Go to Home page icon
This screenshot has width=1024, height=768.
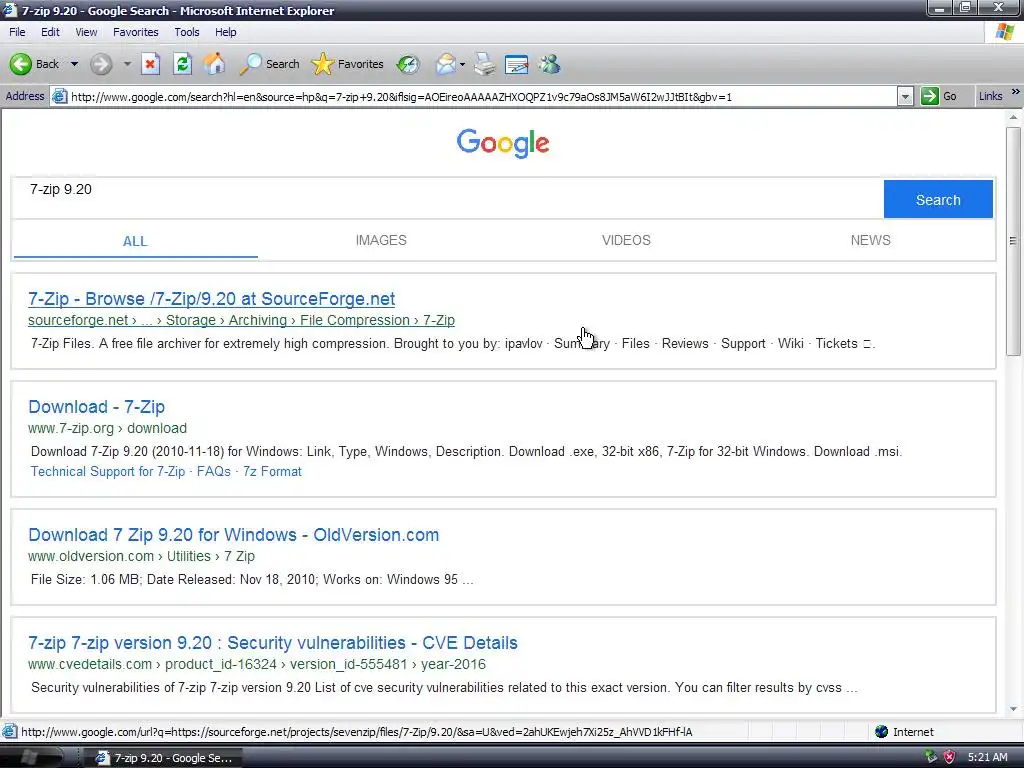pyautogui.click(x=214, y=64)
